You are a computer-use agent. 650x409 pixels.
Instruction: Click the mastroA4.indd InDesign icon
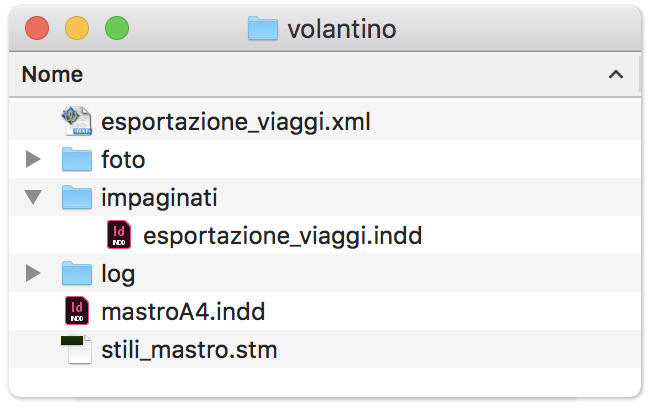coord(77,312)
